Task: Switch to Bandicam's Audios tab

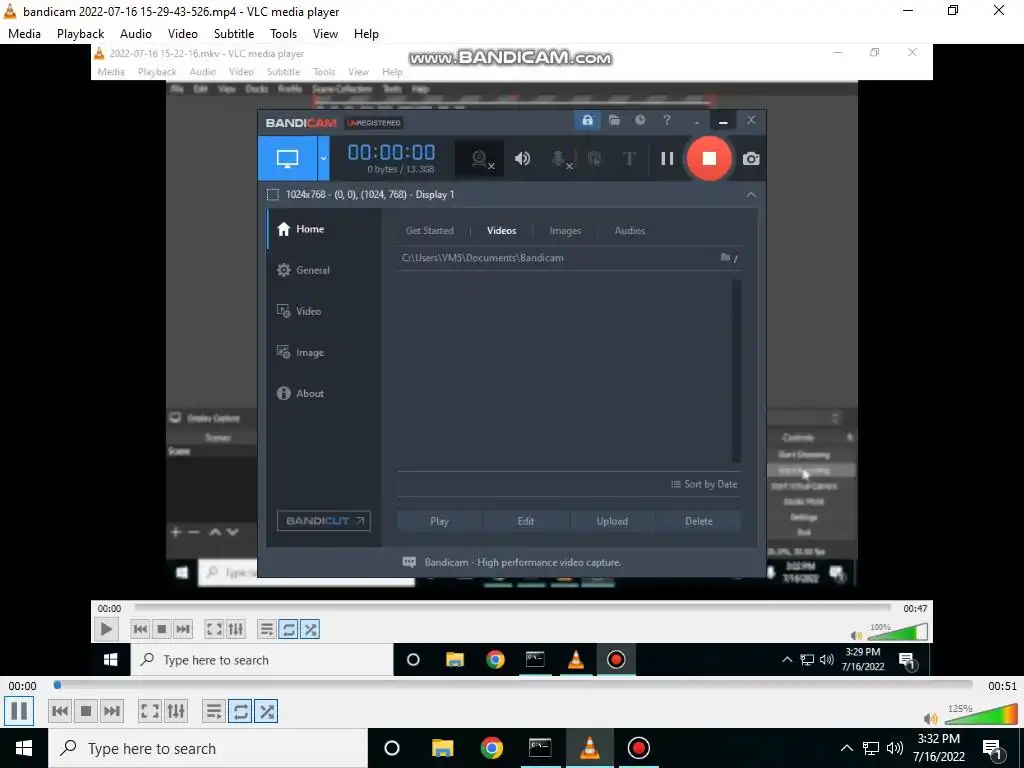Action: point(630,231)
